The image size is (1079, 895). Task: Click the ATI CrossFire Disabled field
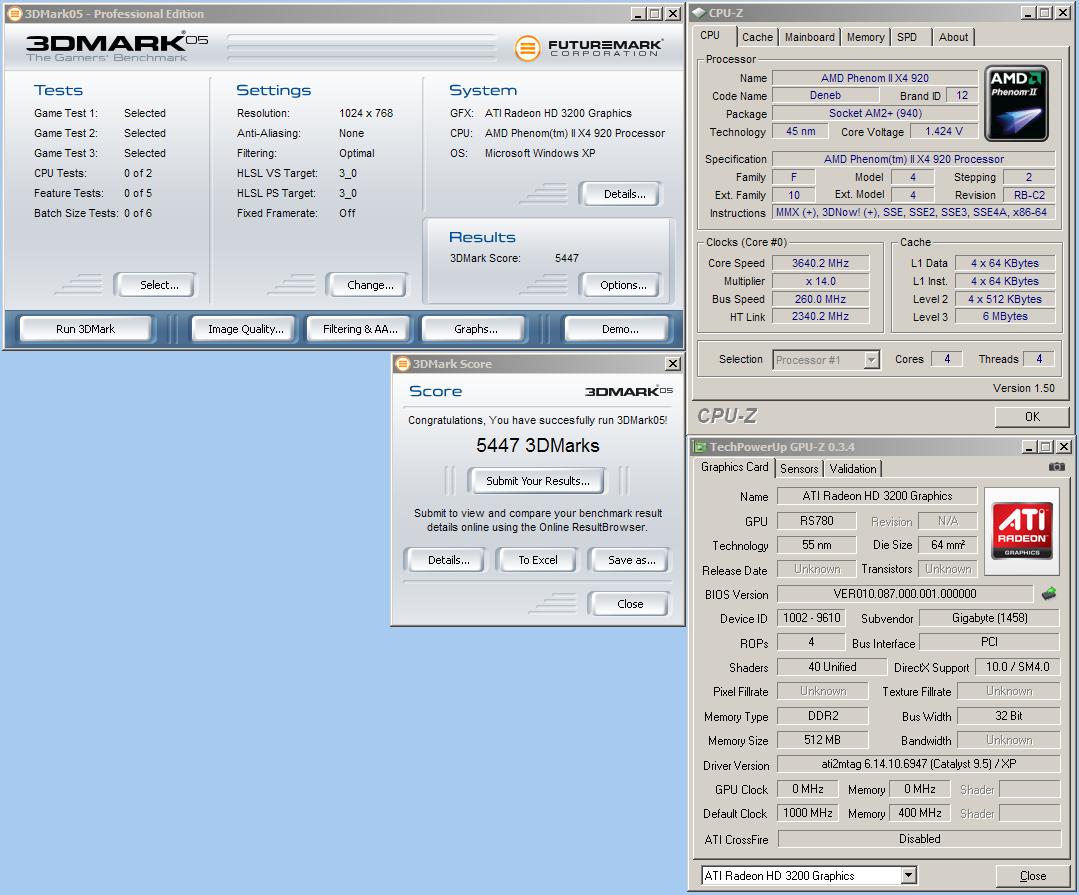coord(919,839)
